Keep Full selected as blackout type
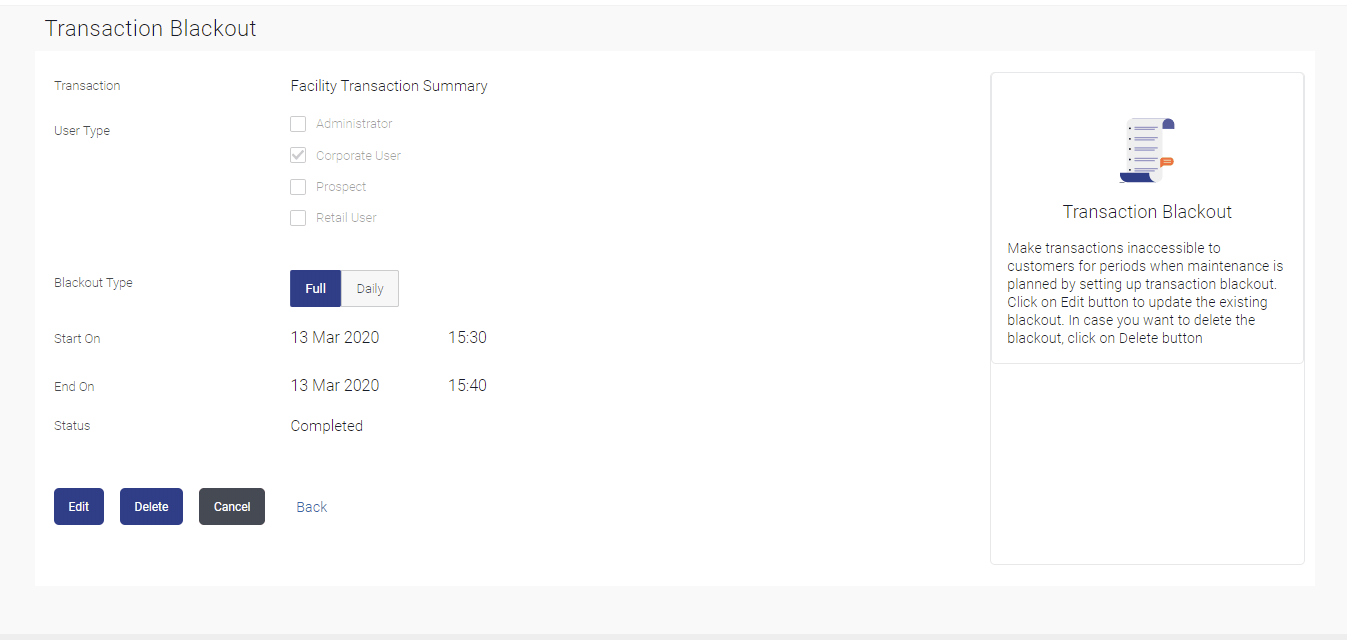Viewport: 1347px width, 640px height. 315,288
